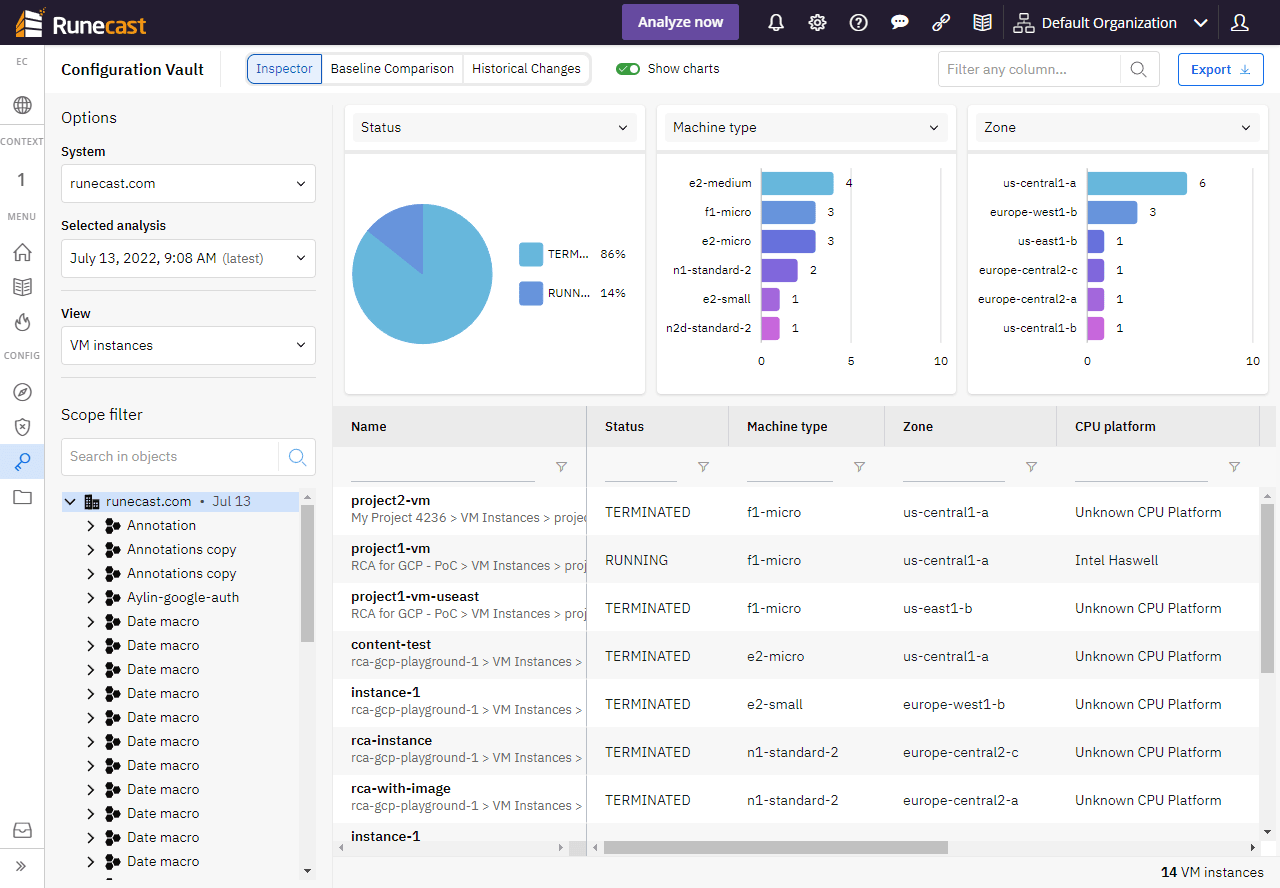The image size is (1280, 888).
Task: Click the link chain icon in header
Action: tap(941, 23)
